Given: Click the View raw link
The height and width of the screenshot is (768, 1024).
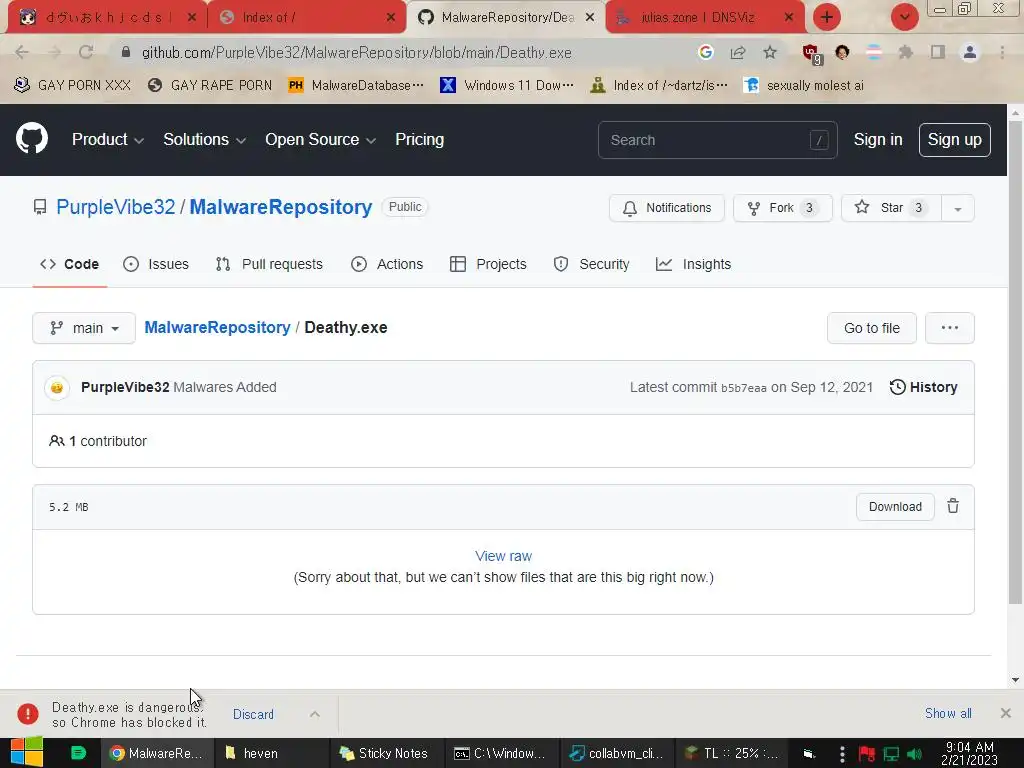Looking at the screenshot, I should click(x=504, y=556).
